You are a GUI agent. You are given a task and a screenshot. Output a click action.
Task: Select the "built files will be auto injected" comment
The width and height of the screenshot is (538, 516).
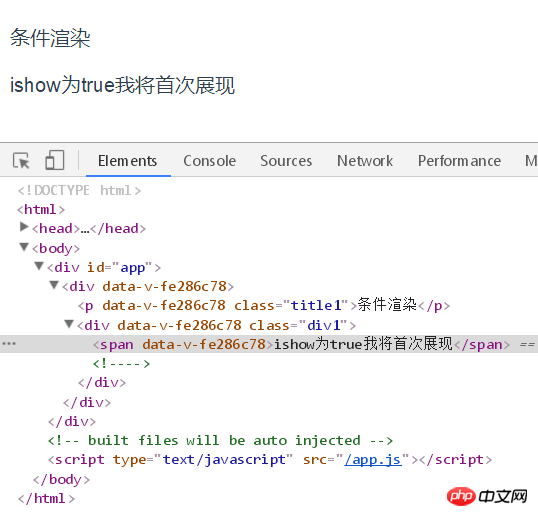pyautogui.click(x=220, y=441)
